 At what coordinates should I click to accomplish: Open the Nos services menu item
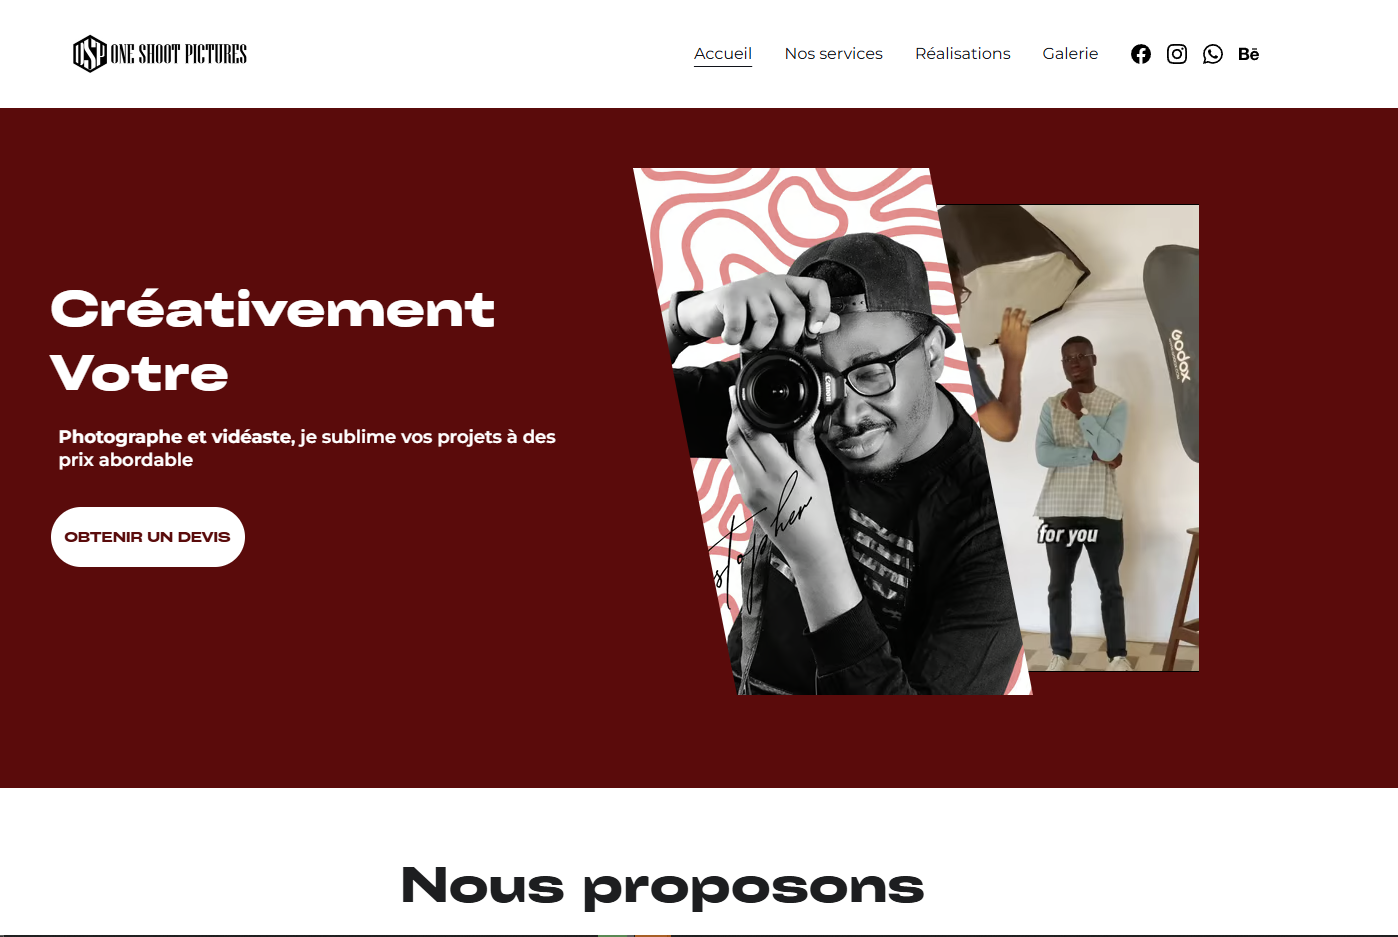[x=833, y=54]
